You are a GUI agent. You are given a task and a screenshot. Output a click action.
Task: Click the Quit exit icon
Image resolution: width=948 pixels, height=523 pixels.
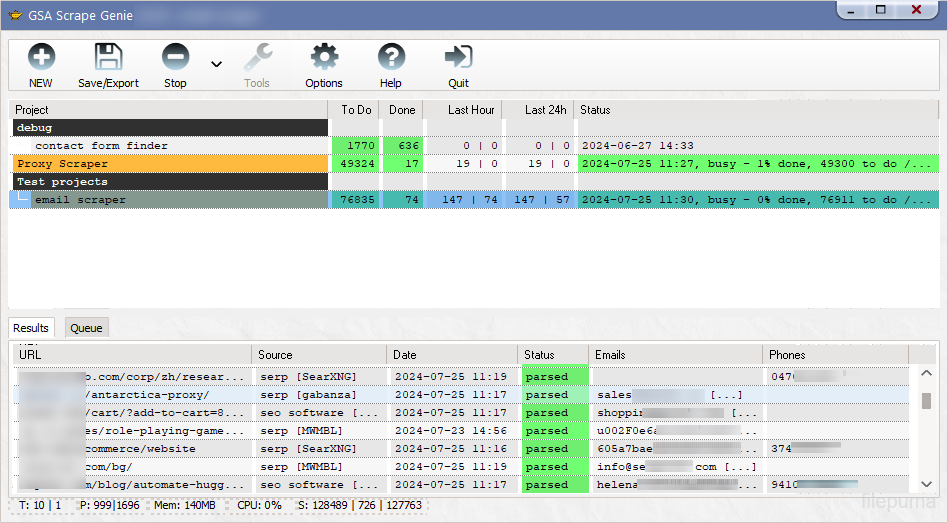point(458,57)
